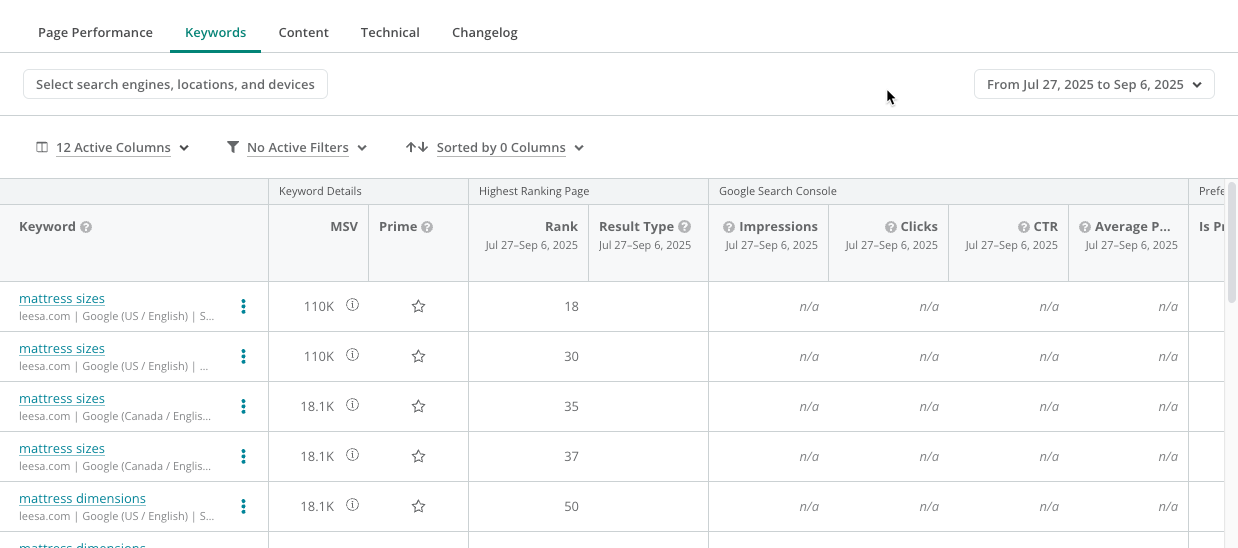Mark rank 50 keyword as Prime

(x=418, y=506)
